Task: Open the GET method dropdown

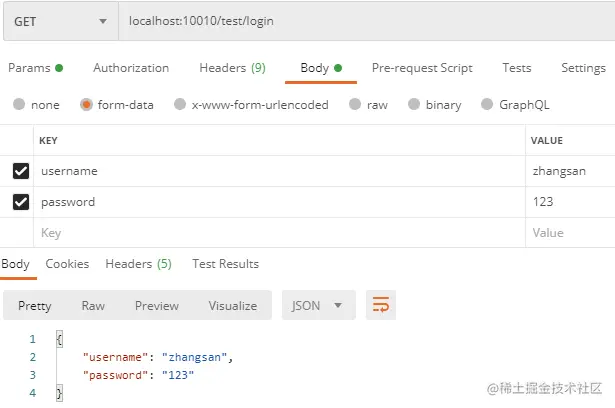Action: [x=61, y=21]
